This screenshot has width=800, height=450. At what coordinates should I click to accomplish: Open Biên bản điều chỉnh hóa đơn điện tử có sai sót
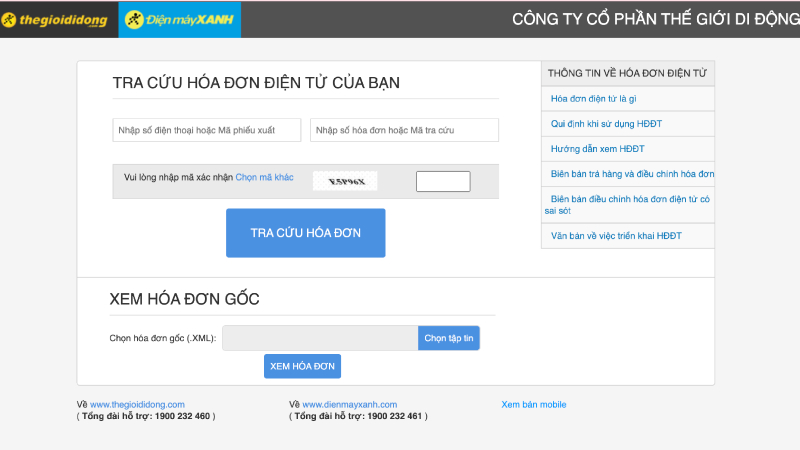(628, 205)
